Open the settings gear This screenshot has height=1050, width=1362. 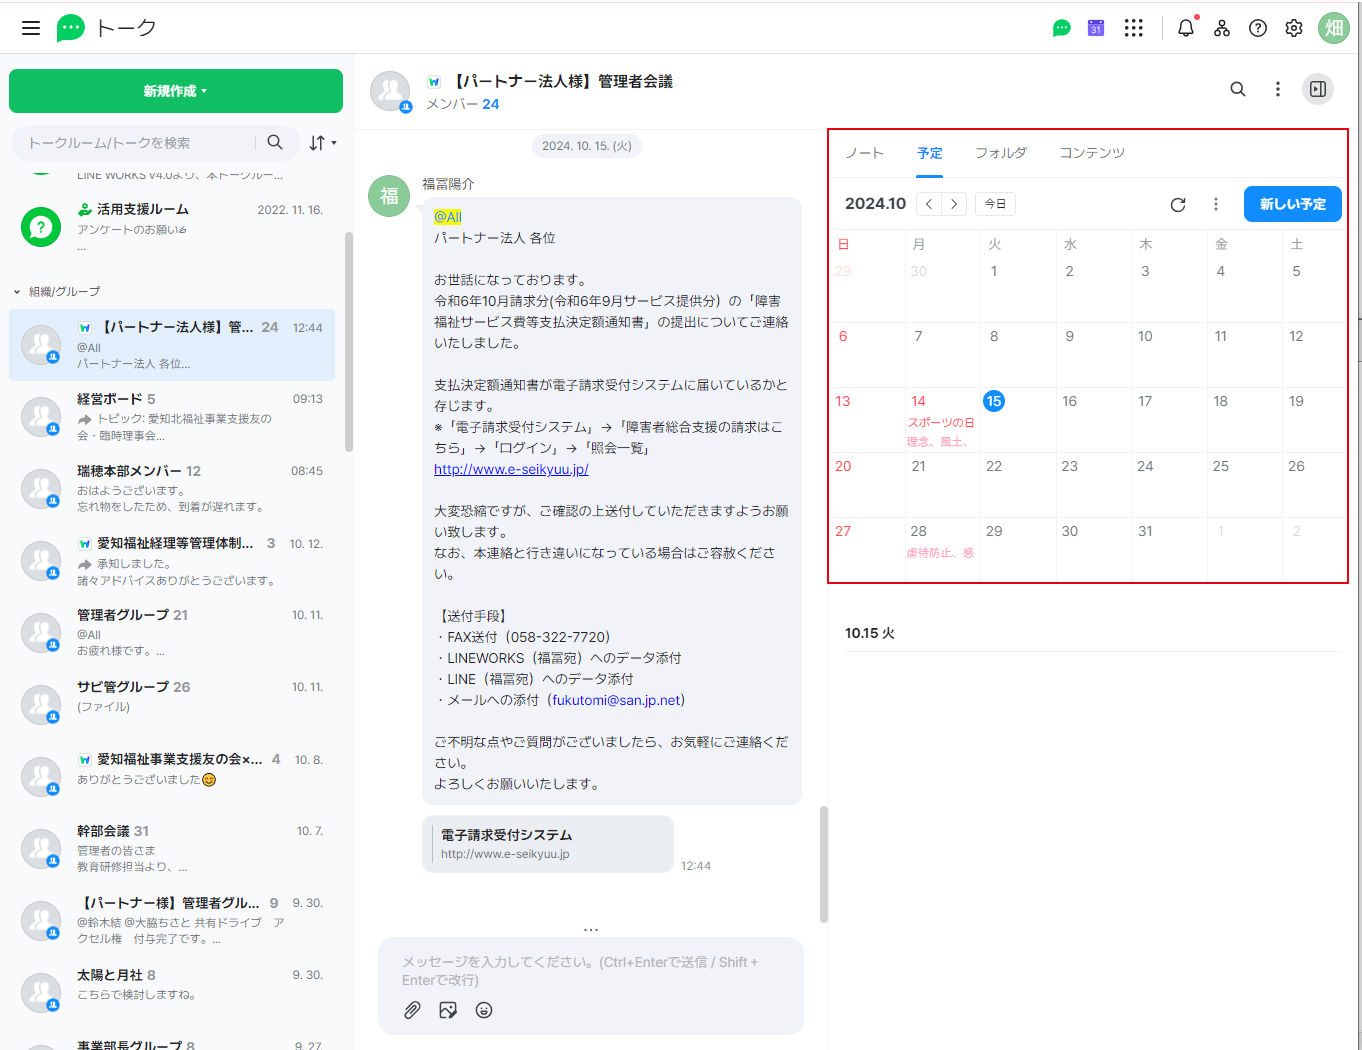pos(1294,28)
